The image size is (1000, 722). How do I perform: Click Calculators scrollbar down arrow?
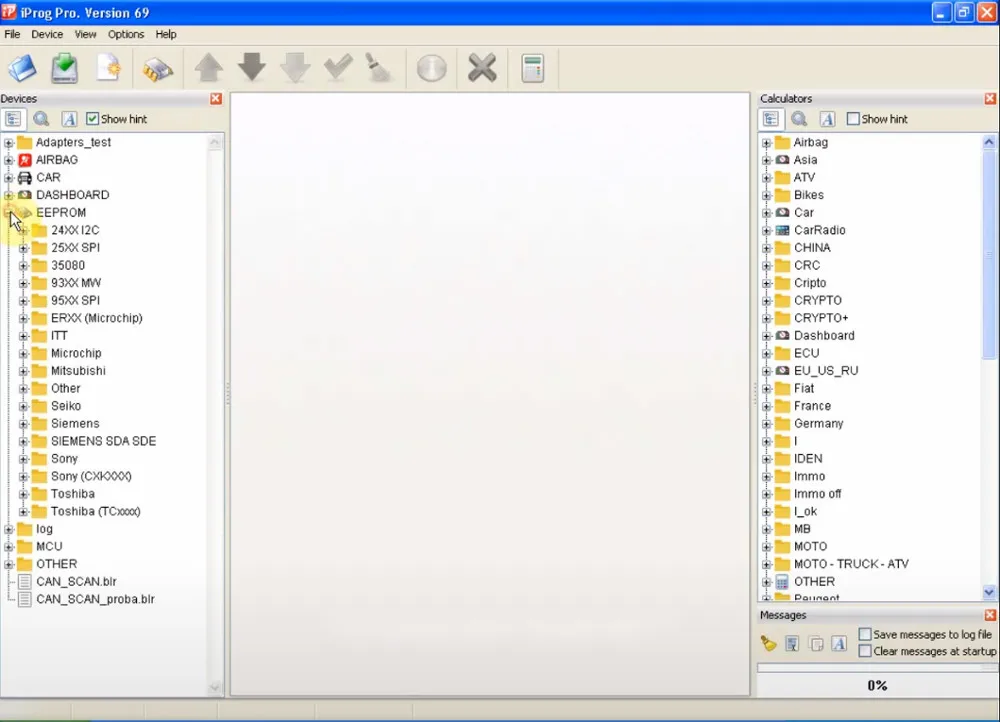point(989,593)
